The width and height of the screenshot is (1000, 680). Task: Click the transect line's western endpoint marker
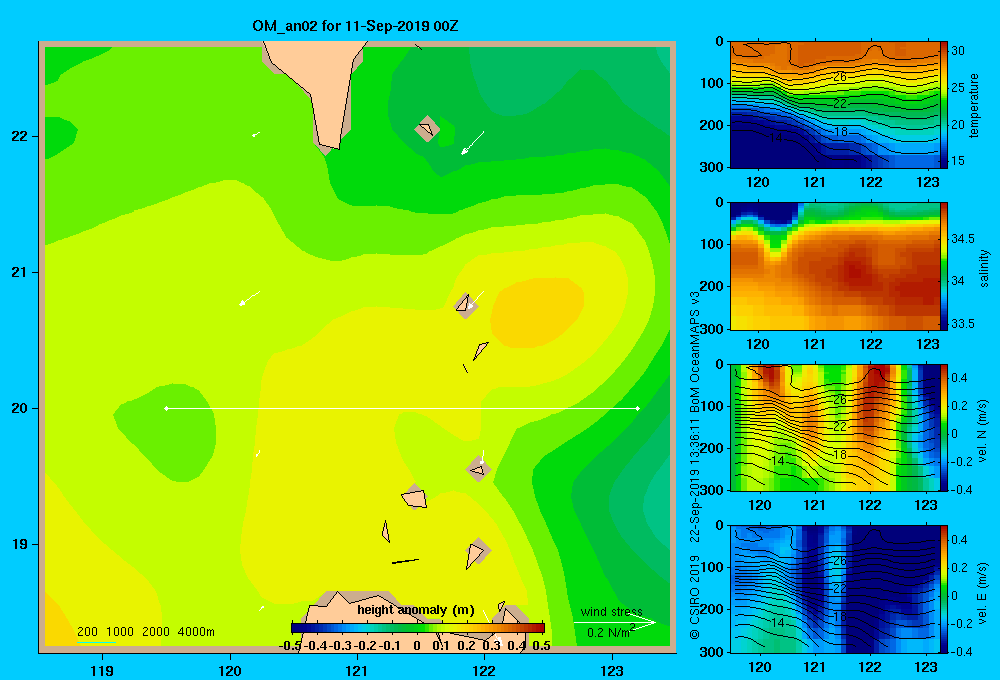166,408
